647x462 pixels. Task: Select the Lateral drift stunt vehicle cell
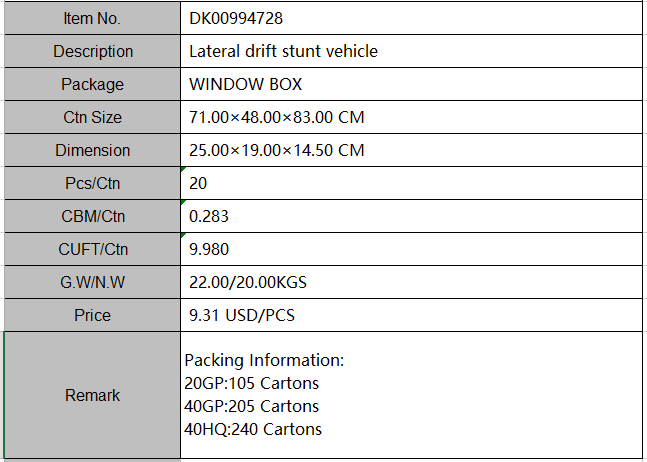[x=410, y=51]
